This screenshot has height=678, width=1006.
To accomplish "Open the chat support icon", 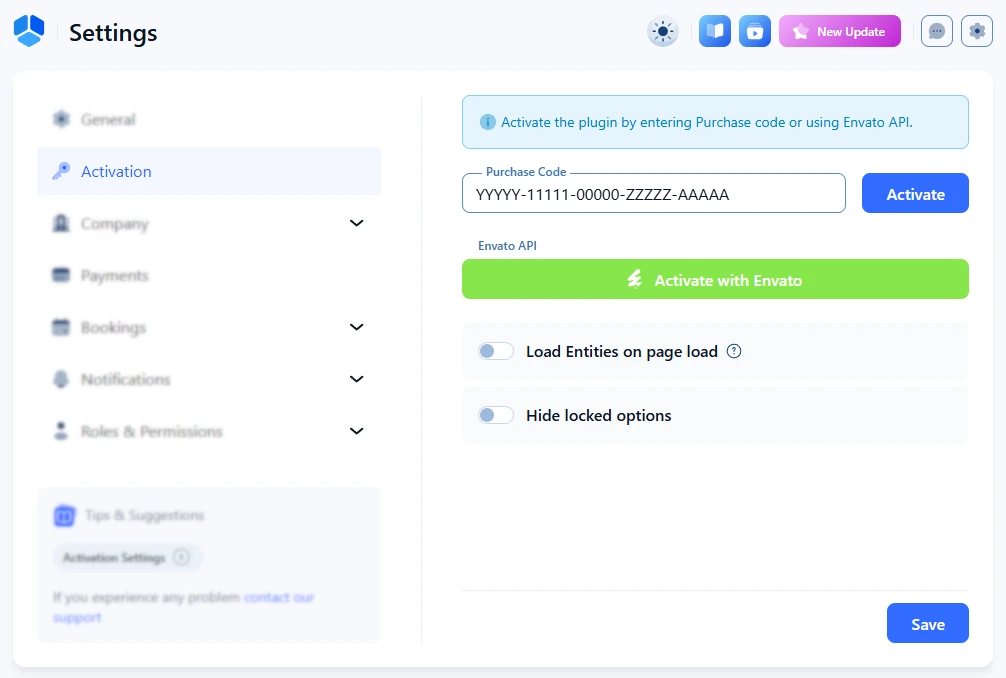I will tap(937, 32).
